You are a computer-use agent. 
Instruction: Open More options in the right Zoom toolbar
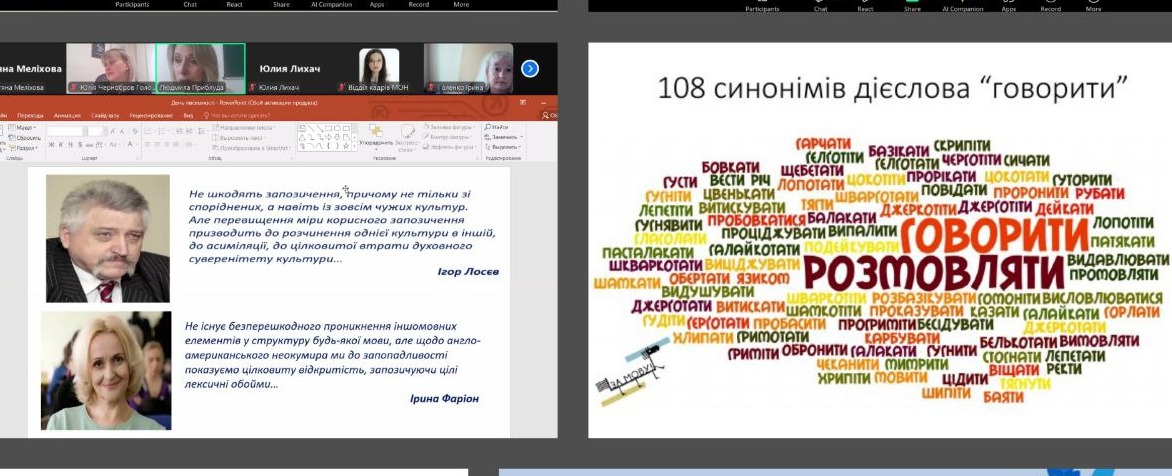(x=1092, y=8)
